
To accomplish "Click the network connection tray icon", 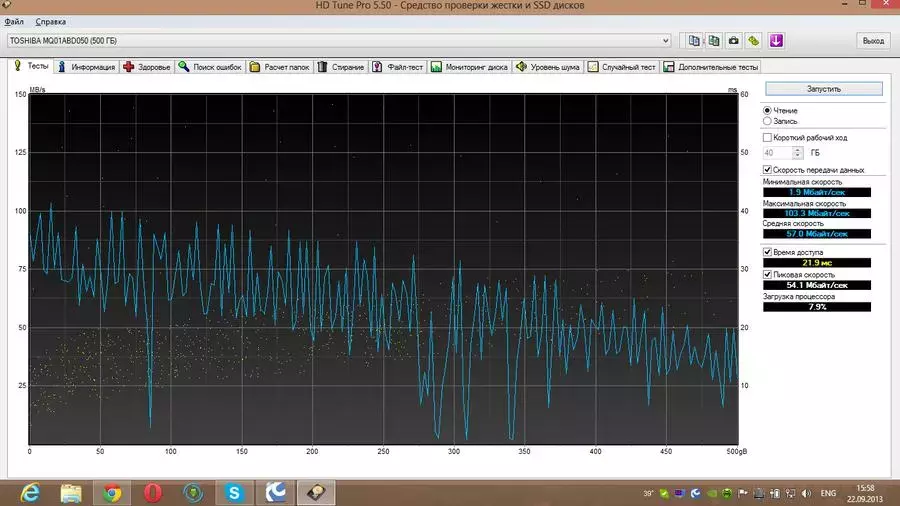I will [790, 493].
